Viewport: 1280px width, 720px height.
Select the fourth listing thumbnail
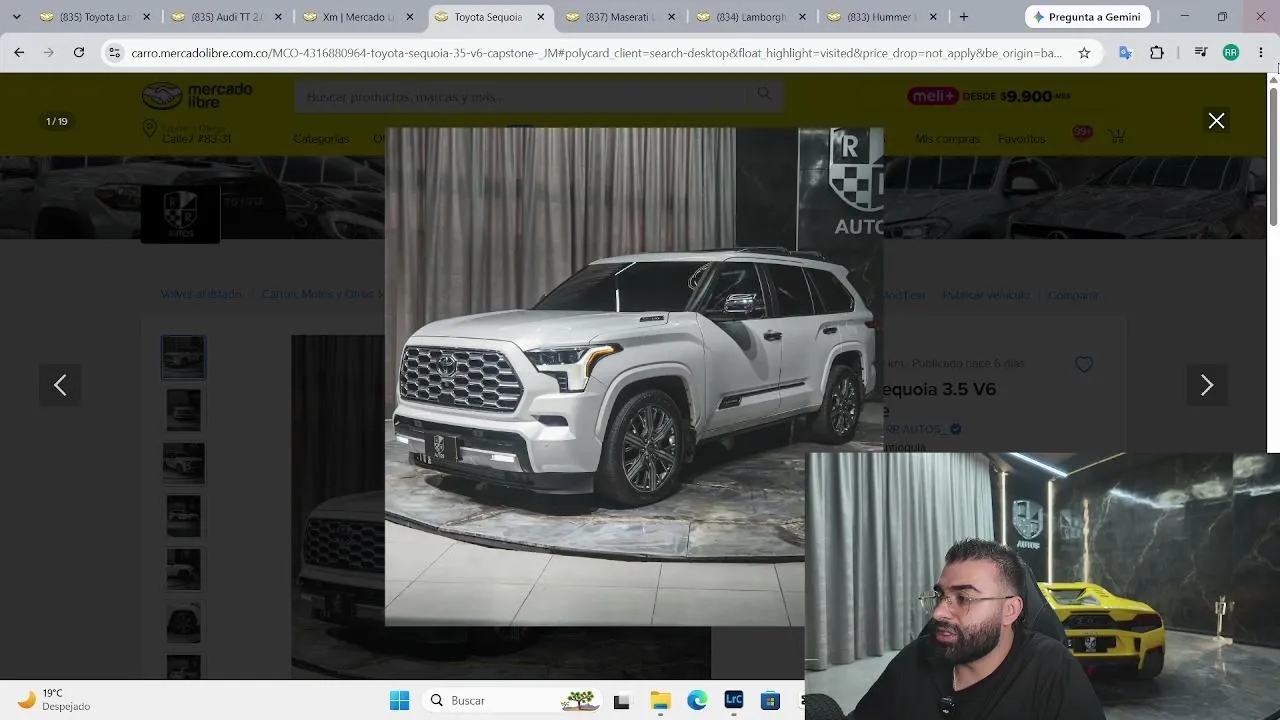click(x=183, y=516)
